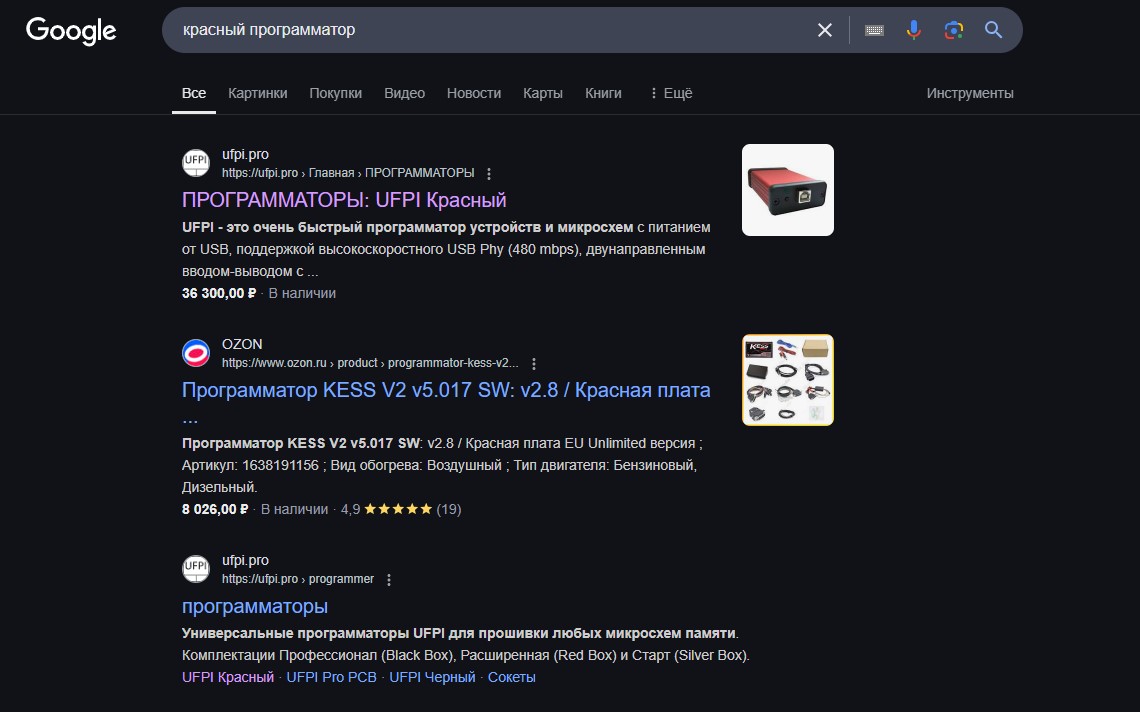
Task: Select the 'Все' results tab
Action: coord(193,93)
